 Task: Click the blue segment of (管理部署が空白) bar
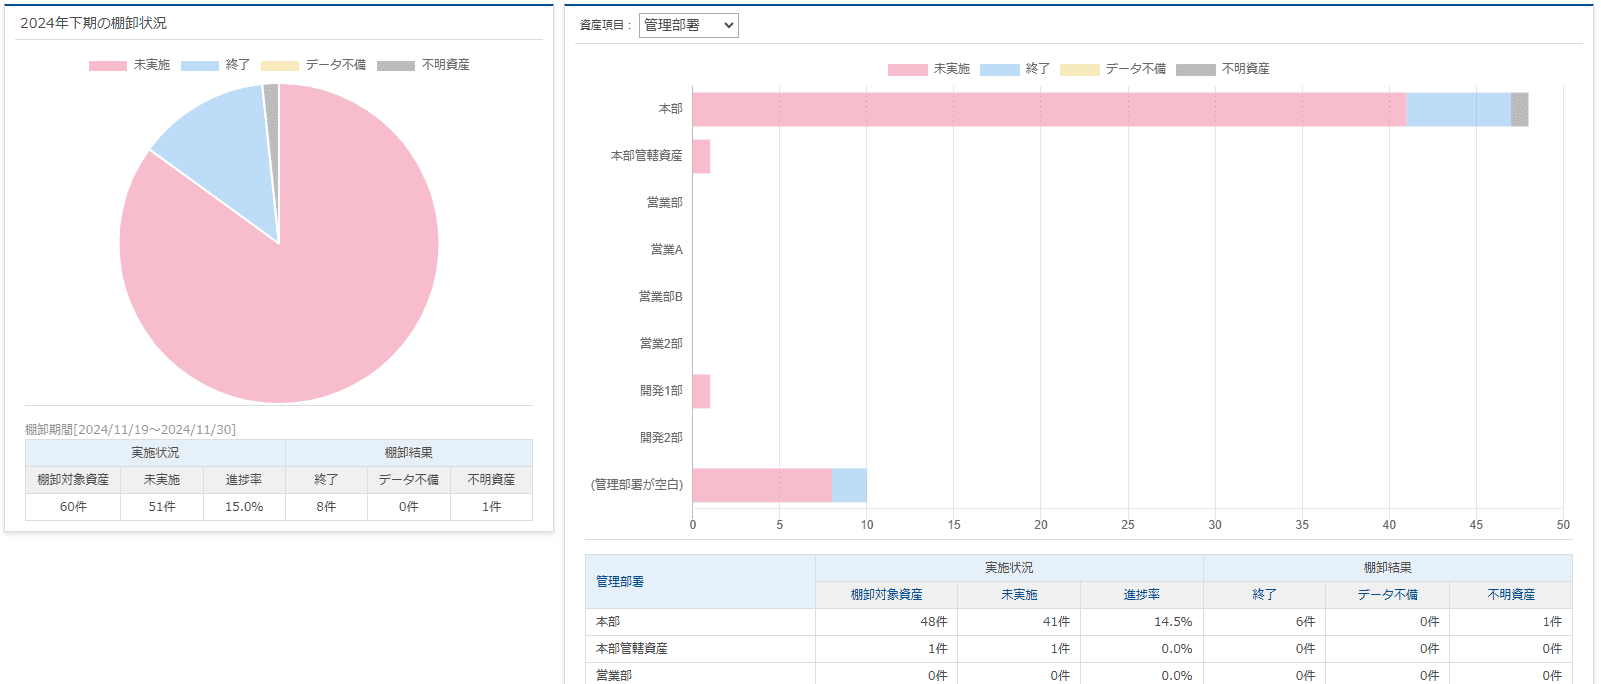[x=849, y=485]
